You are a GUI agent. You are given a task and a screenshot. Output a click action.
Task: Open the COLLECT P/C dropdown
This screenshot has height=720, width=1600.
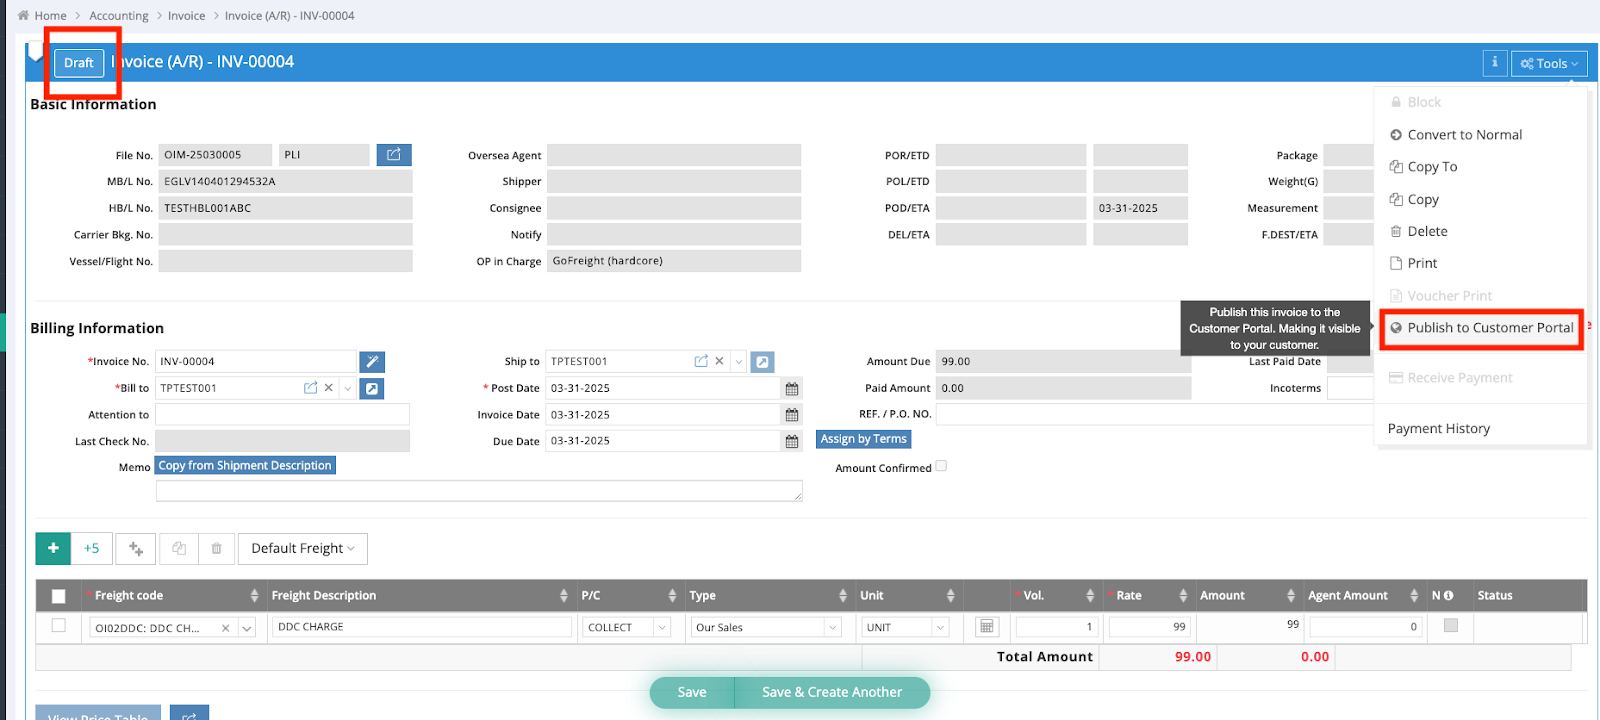[626, 627]
